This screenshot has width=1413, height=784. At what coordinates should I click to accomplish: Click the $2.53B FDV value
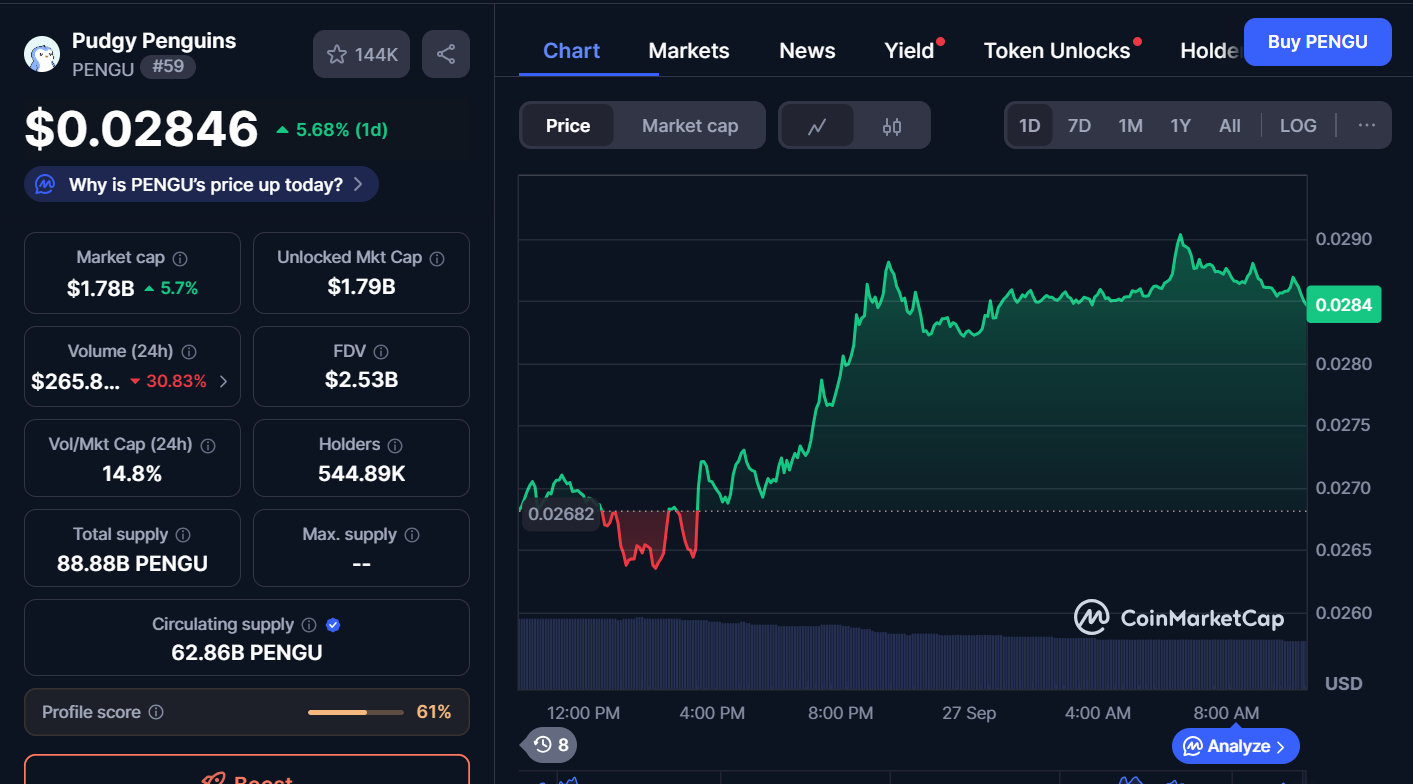pyautogui.click(x=361, y=380)
